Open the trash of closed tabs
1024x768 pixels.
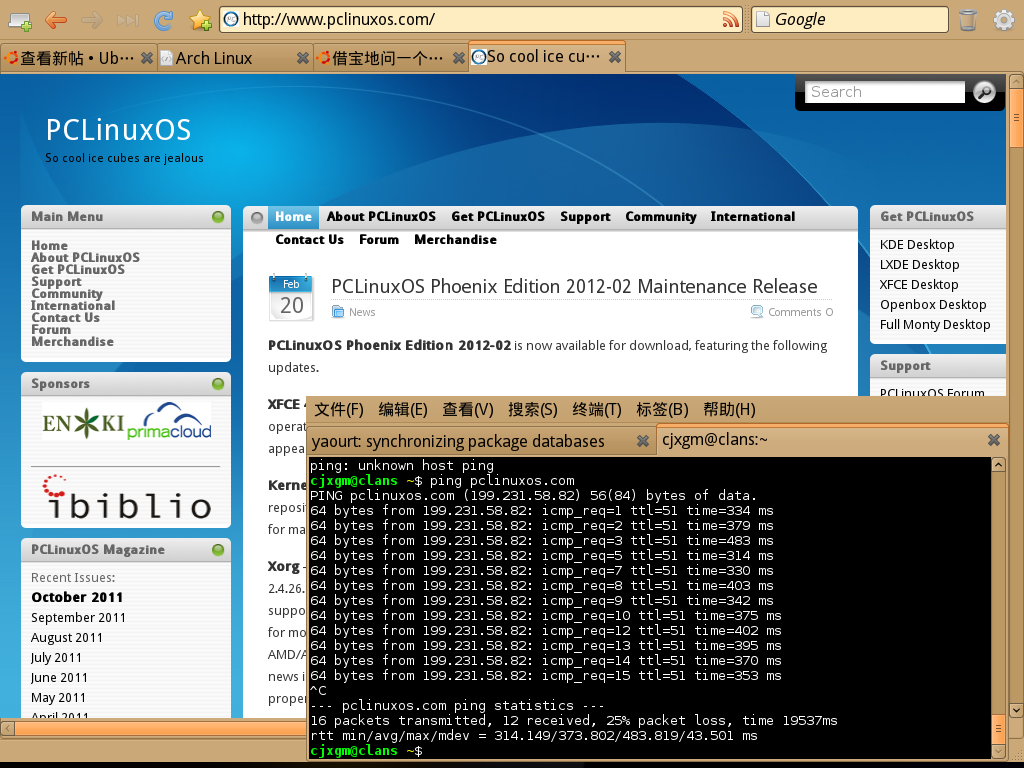pos(967,20)
